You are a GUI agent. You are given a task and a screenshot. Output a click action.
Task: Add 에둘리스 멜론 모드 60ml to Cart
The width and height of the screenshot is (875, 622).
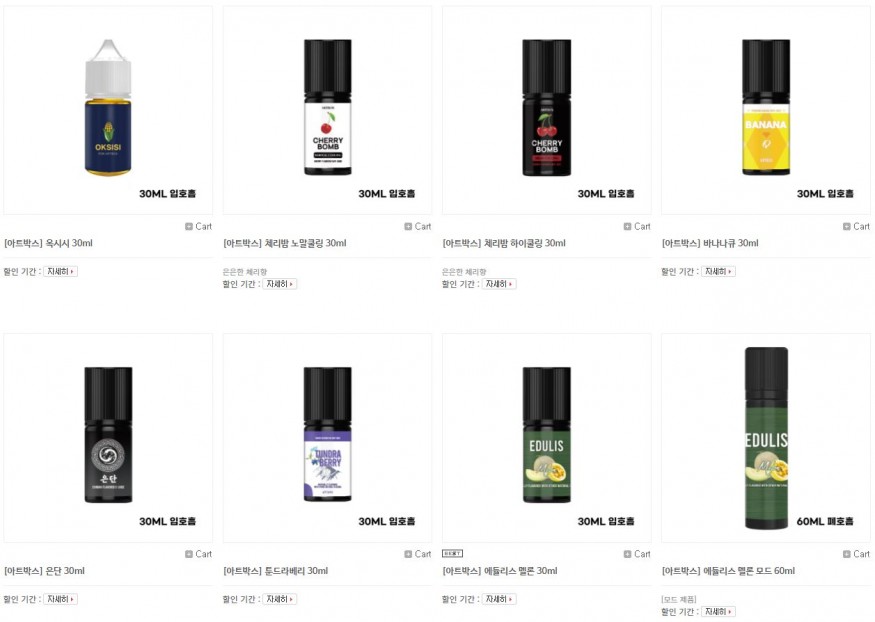[857, 554]
